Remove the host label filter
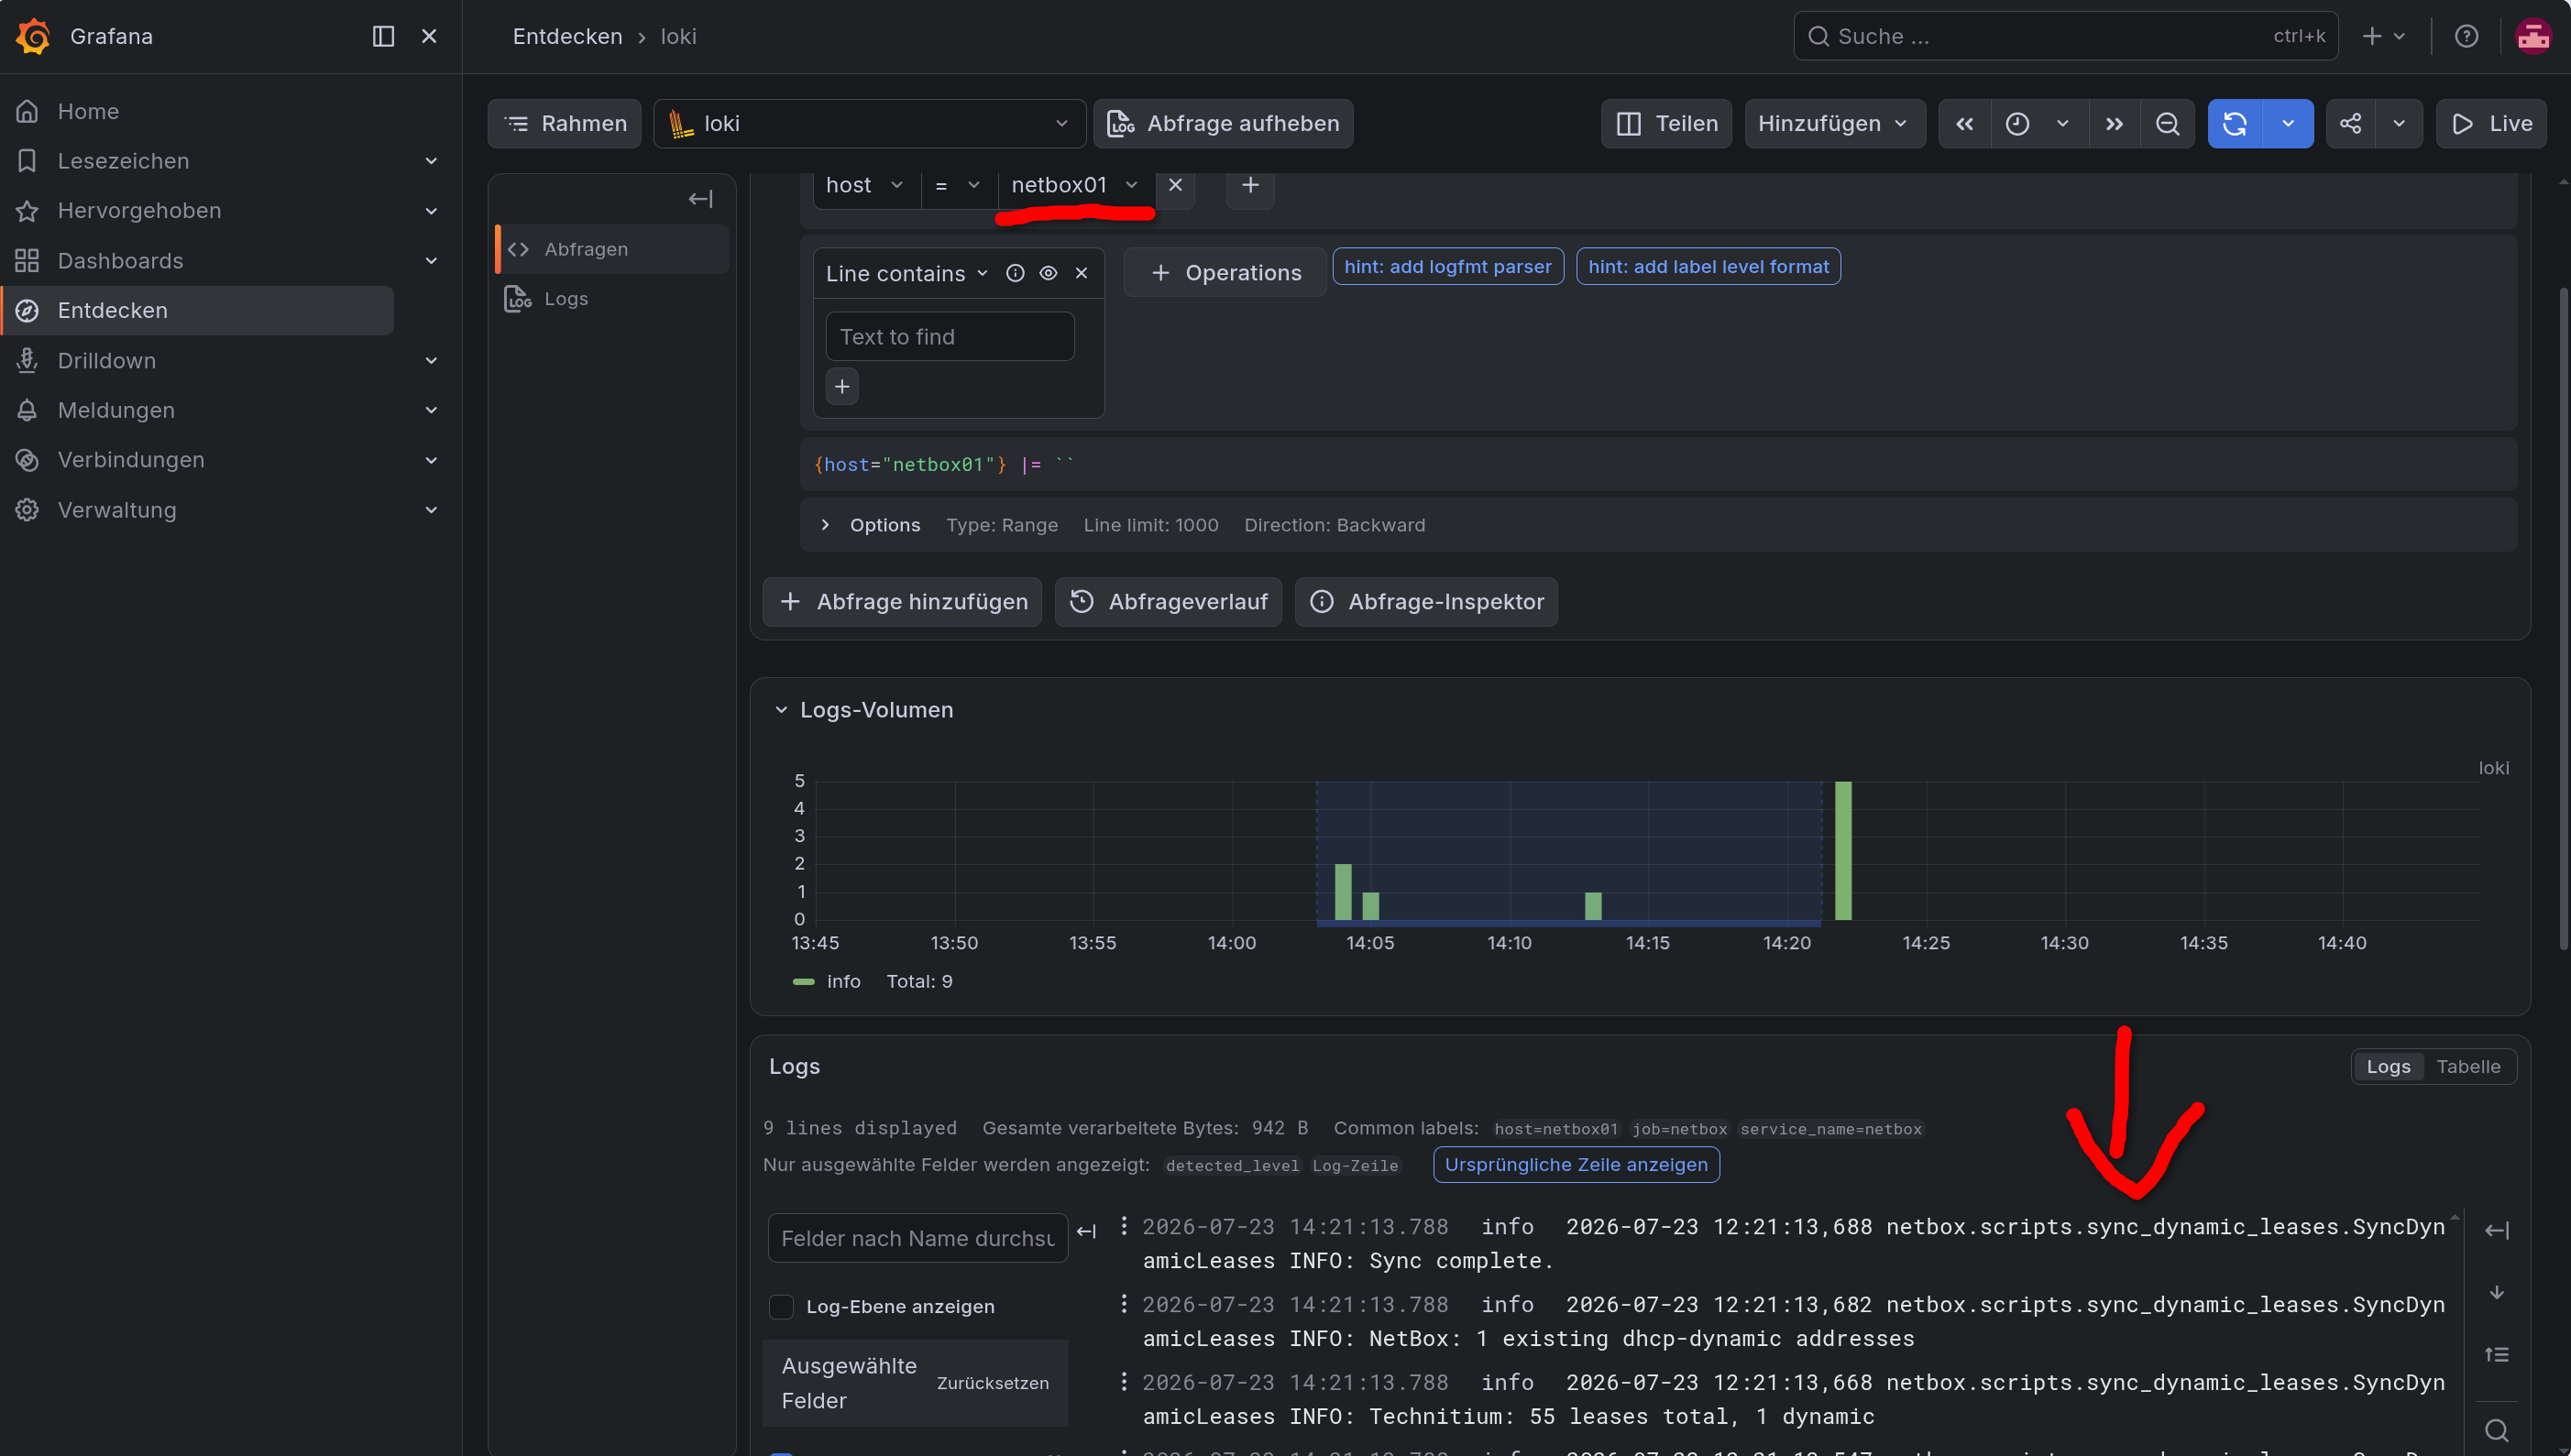Image resolution: width=2571 pixels, height=1456 pixels. pyautogui.click(x=1175, y=185)
